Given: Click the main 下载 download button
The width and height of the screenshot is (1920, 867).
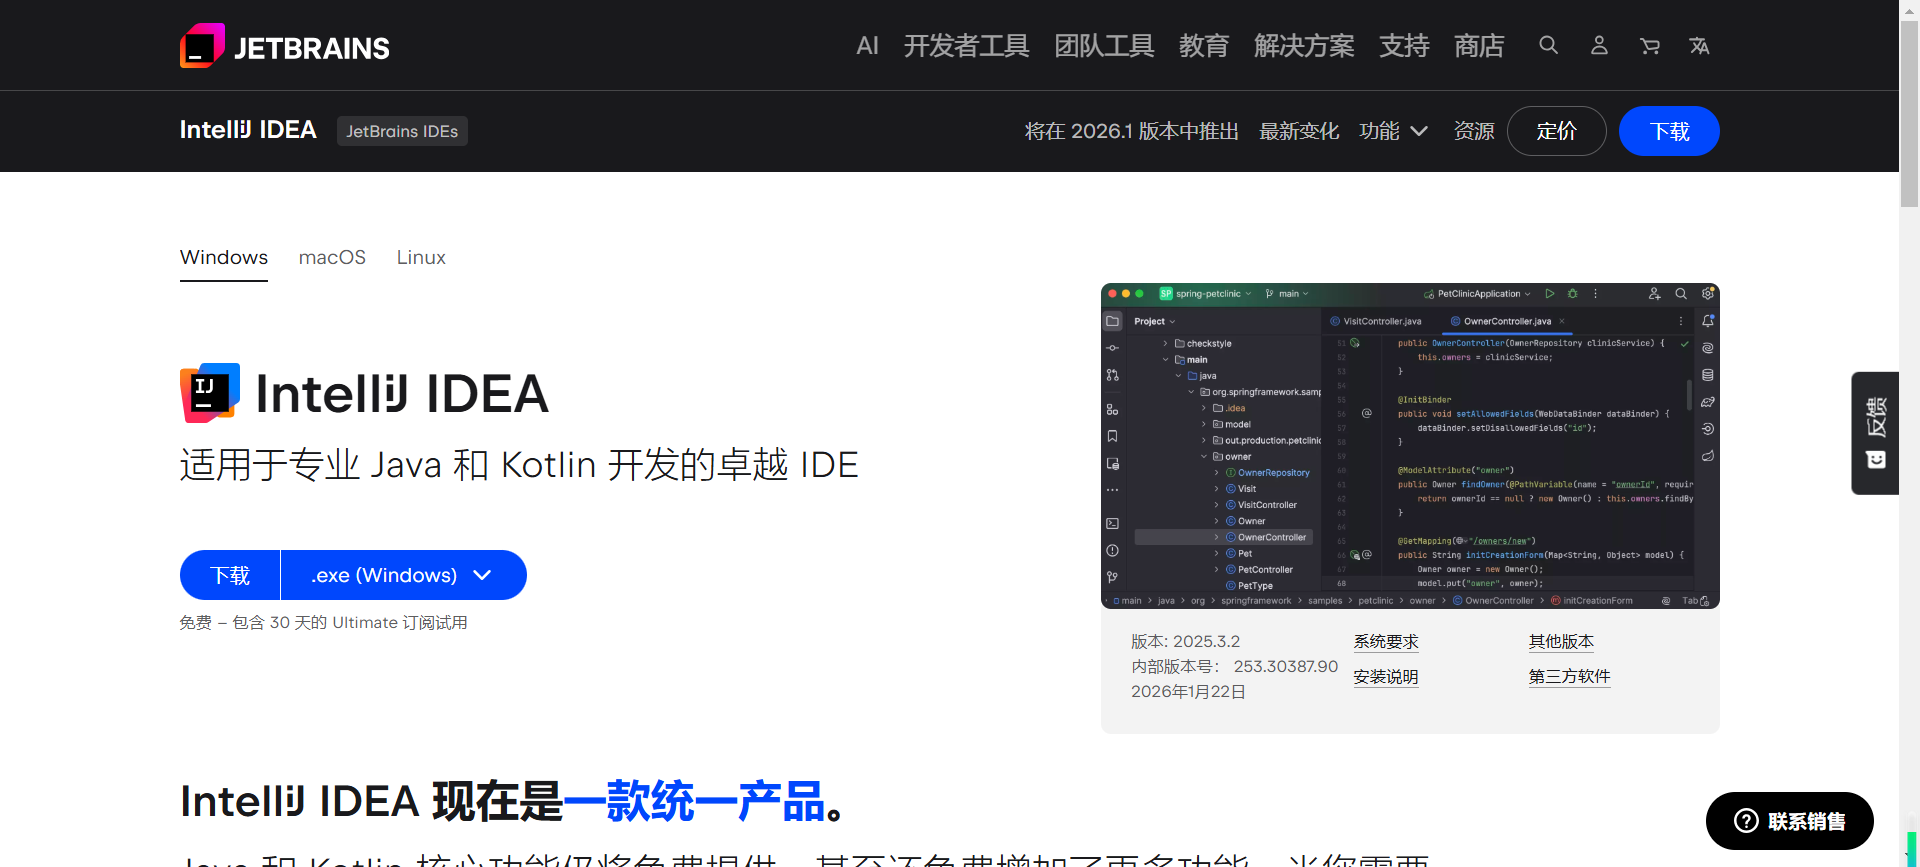Looking at the screenshot, I should (230, 575).
